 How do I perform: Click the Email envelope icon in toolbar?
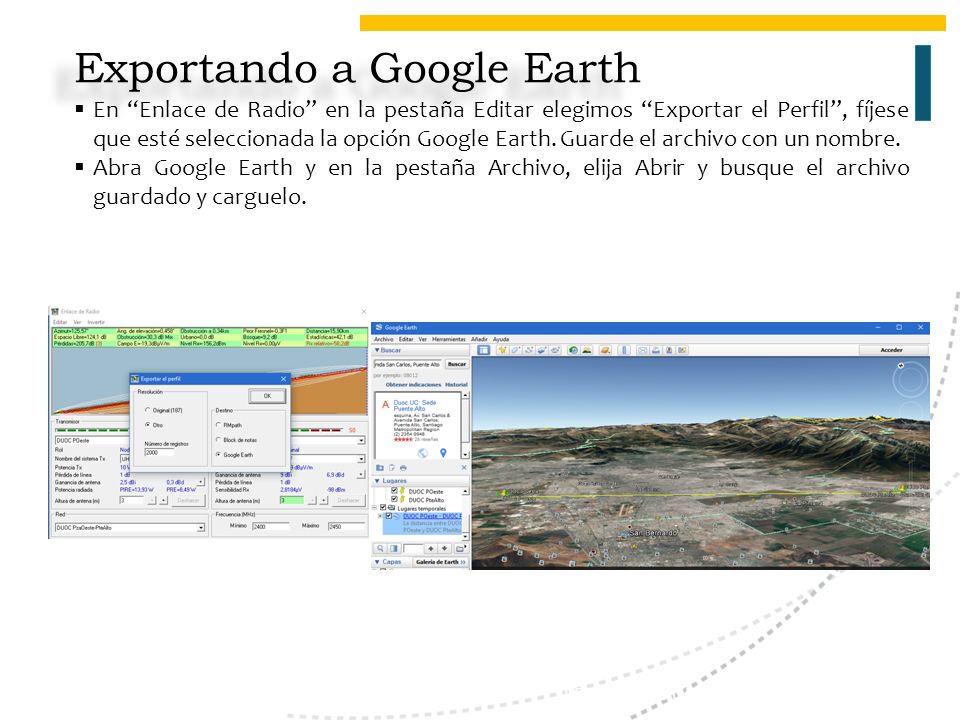[642, 350]
